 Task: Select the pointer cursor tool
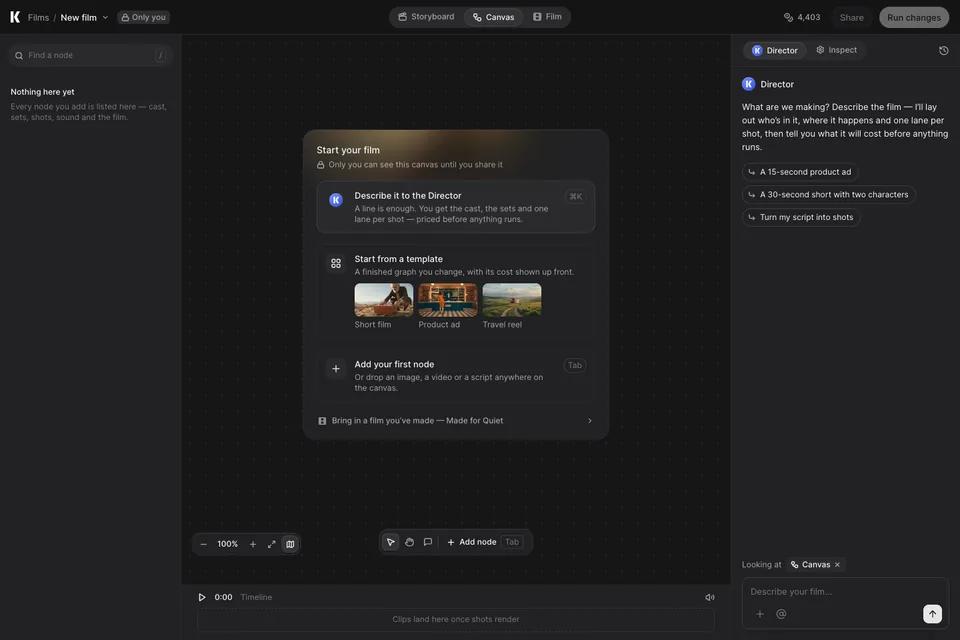[391, 542]
